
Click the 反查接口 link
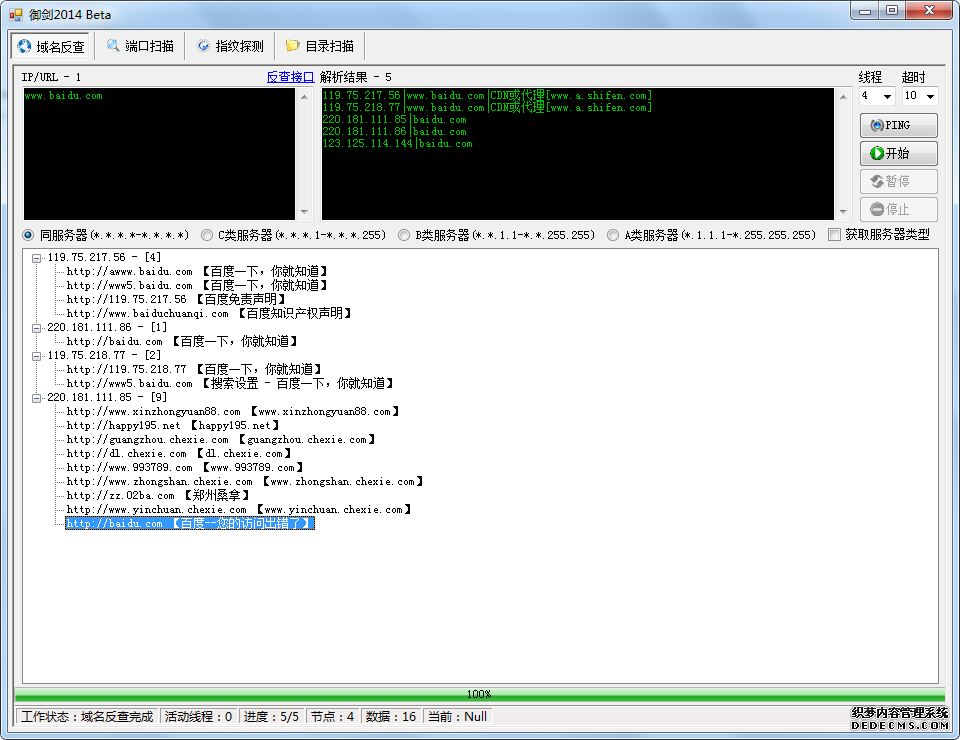click(290, 77)
